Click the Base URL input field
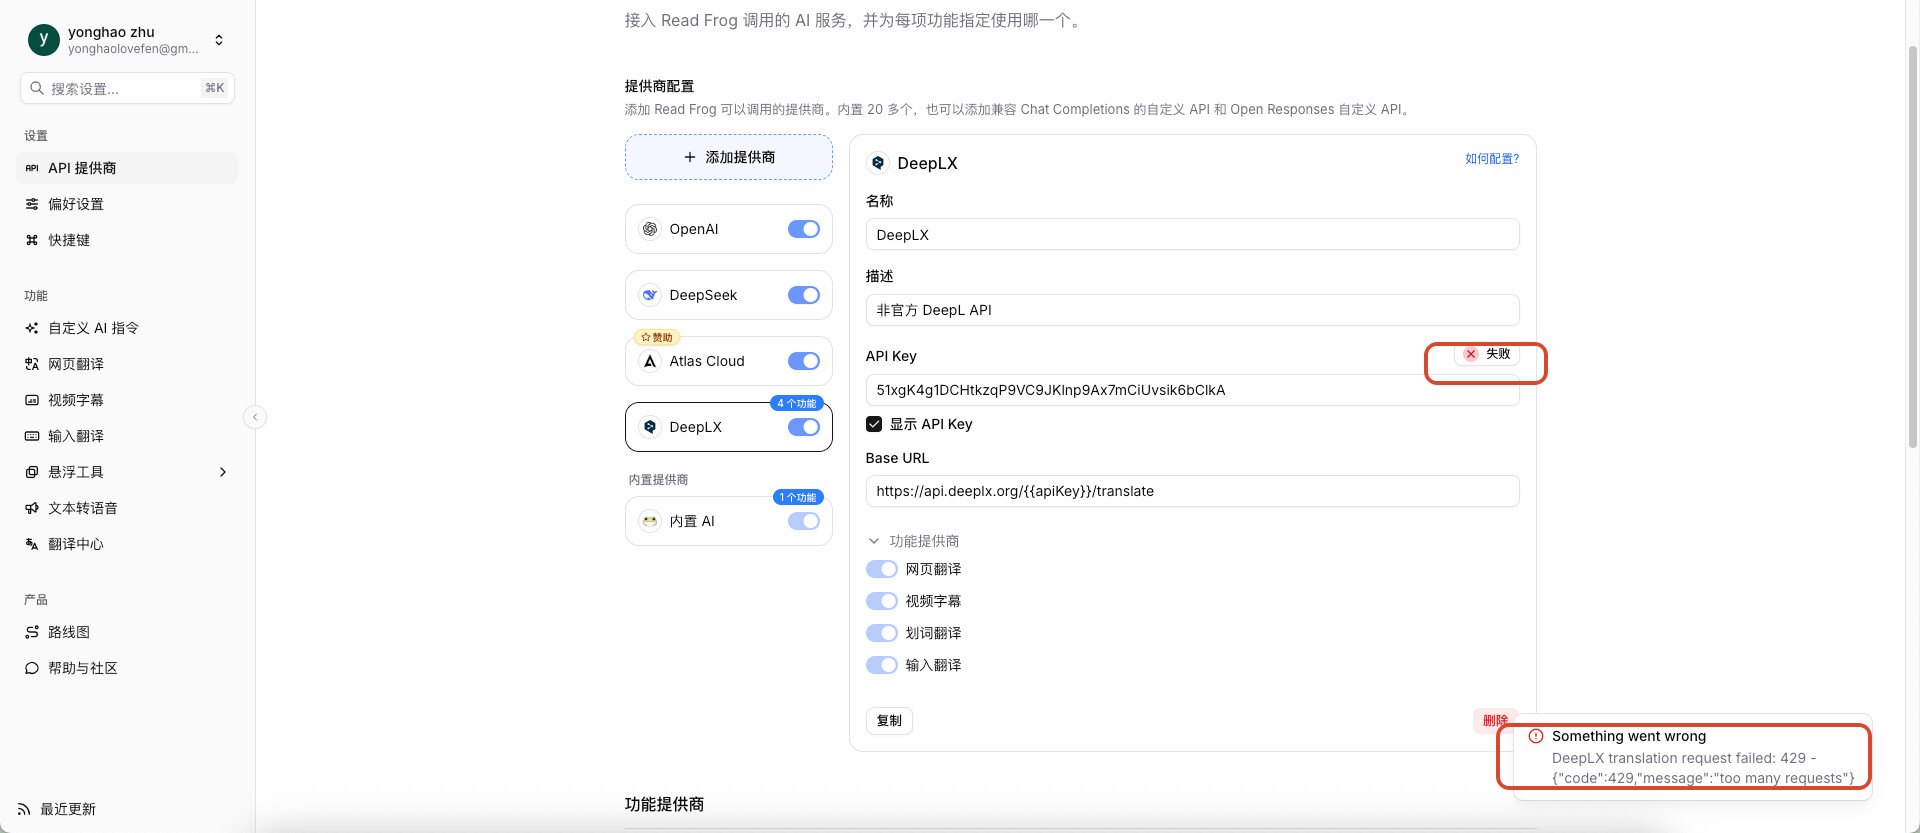Viewport: 1920px width, 833px height. point(1192,491)
